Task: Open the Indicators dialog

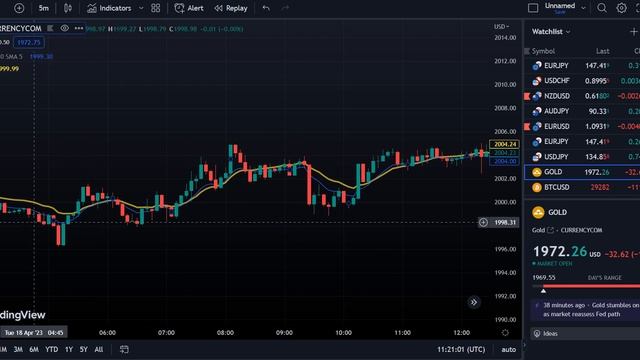Action: click(x=109, y=8)
